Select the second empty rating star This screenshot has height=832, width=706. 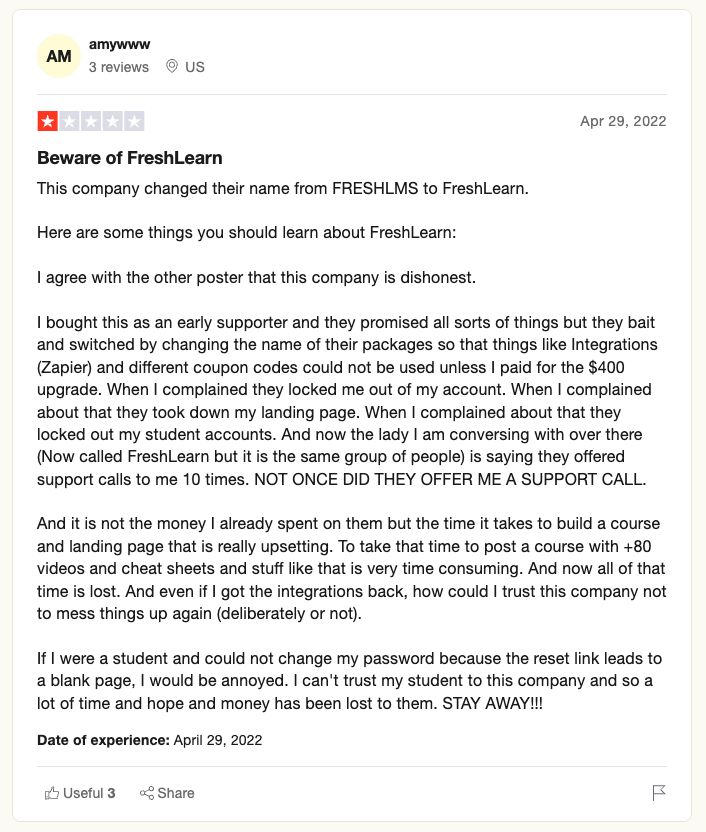[x=68, y=121]
